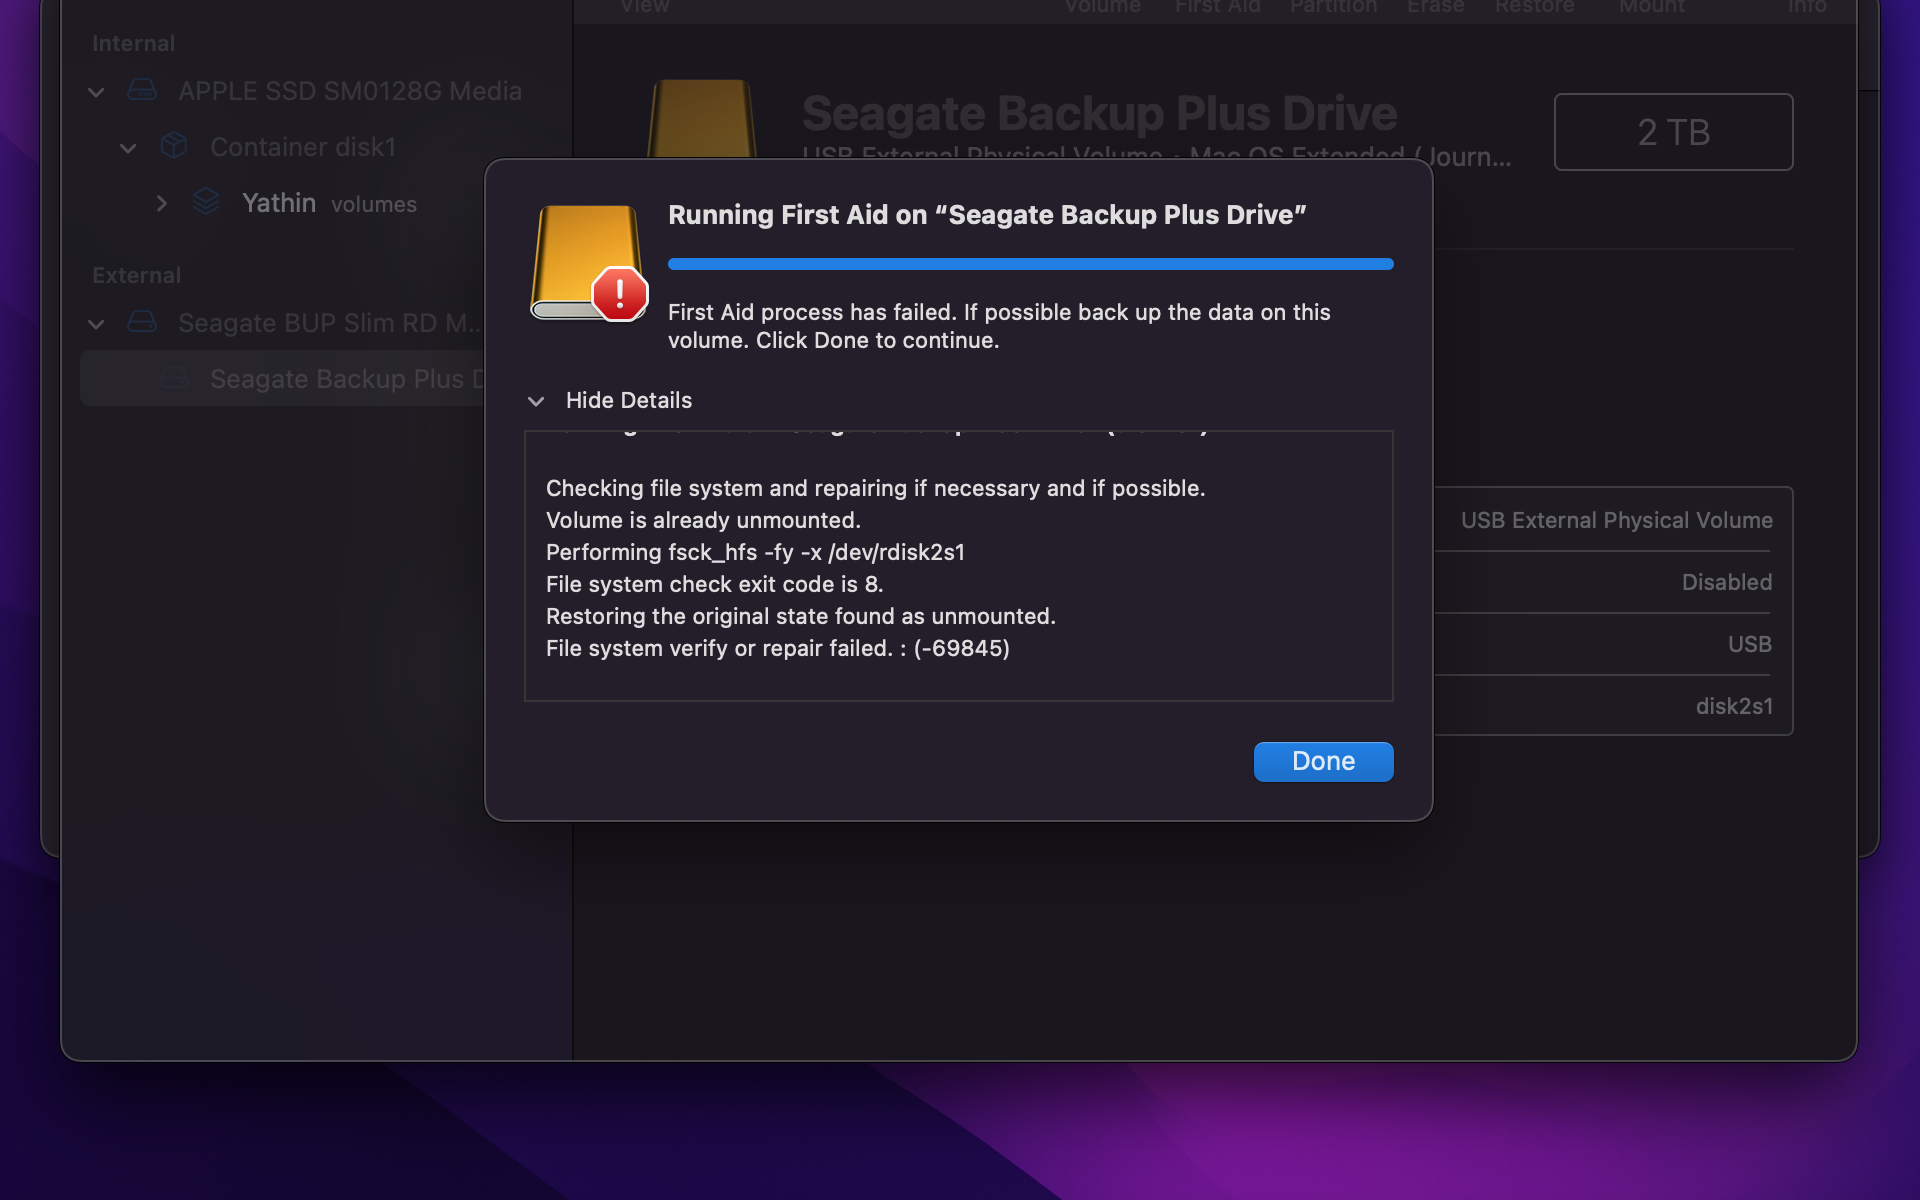This screenshot has height=1200, width=1920.
Task: Click the Done button
Action: click(1322, 761)
